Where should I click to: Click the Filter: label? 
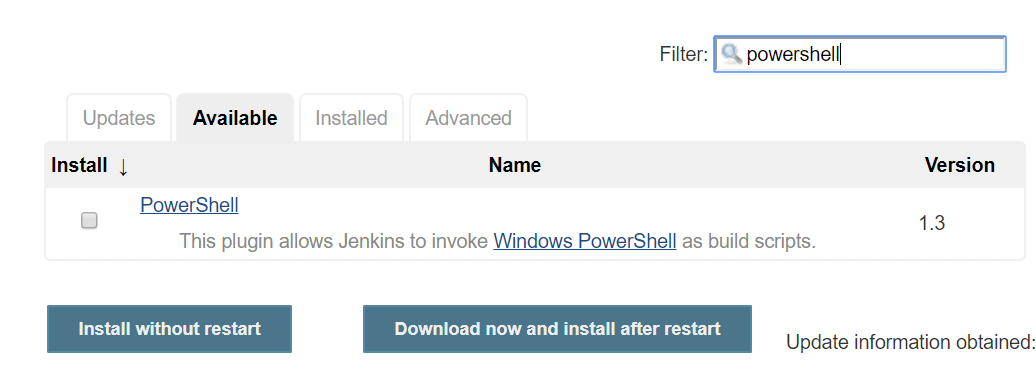coord(684,54)
